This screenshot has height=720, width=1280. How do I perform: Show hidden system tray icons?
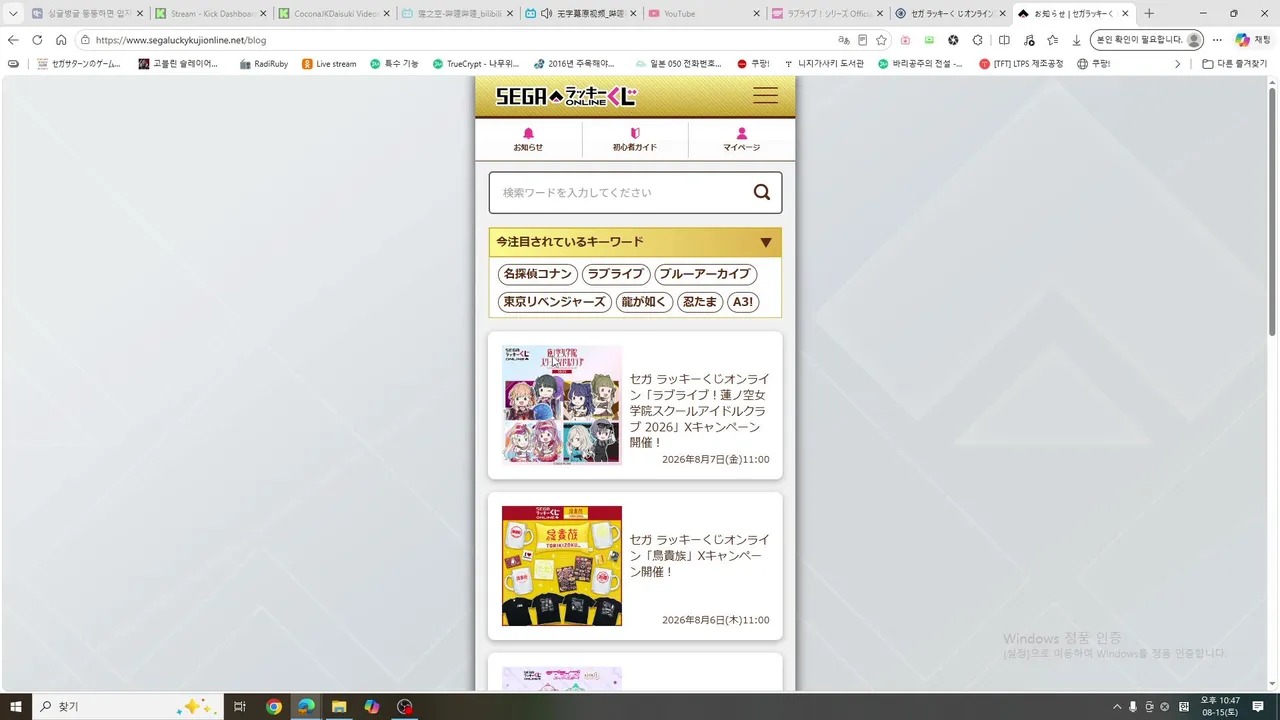[1117, 706]
